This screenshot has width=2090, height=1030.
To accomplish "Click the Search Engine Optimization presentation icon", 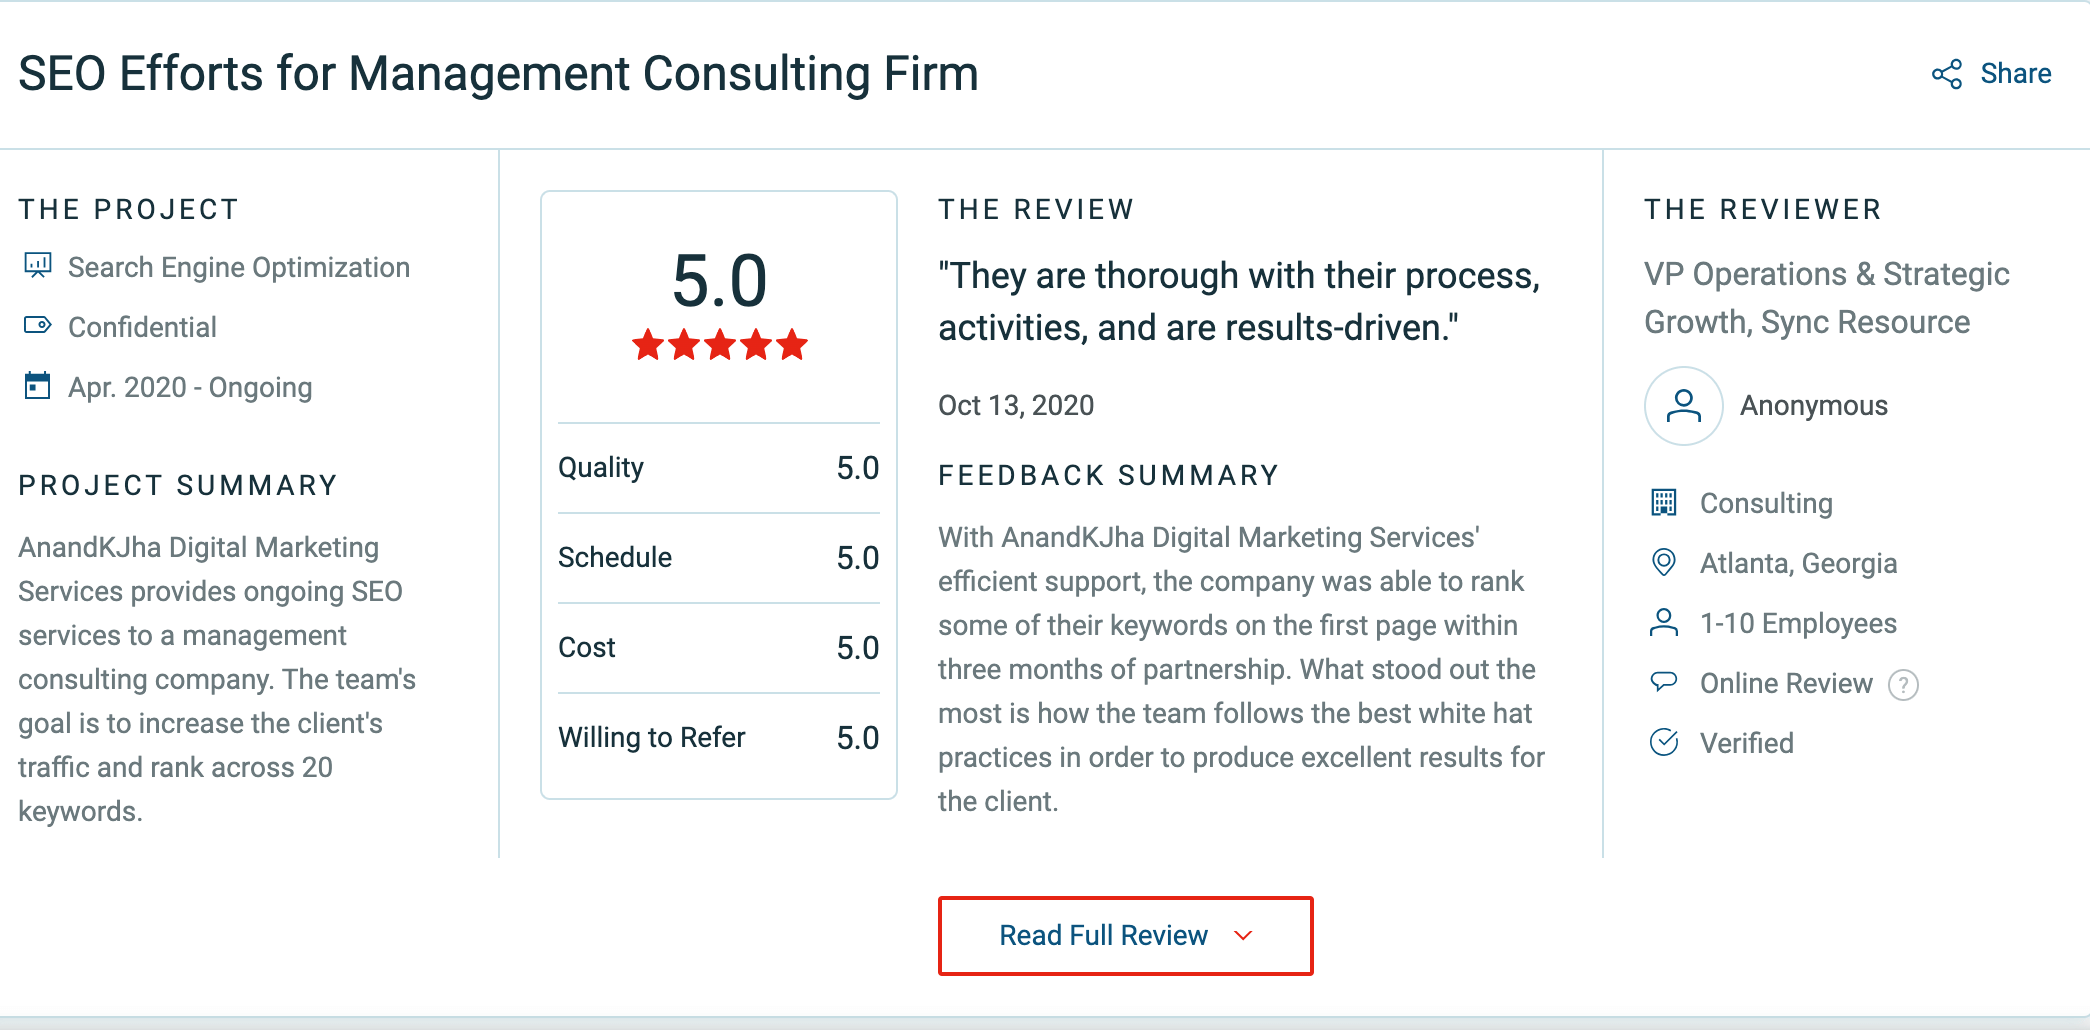I will click(37, 266).
